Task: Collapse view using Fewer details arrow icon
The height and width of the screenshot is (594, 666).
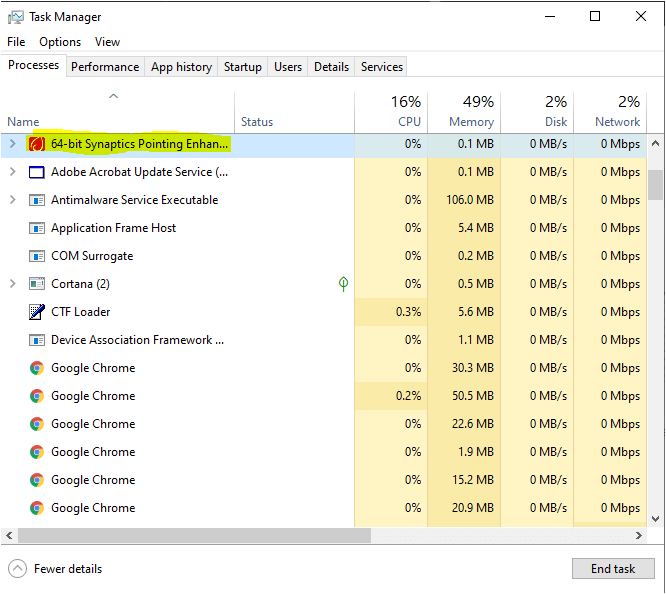Action: pyautogui.click(x=17, y=569)
